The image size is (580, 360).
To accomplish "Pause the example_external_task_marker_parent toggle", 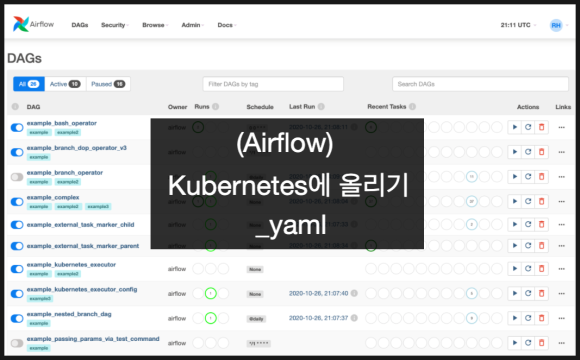I will [17, 246].
